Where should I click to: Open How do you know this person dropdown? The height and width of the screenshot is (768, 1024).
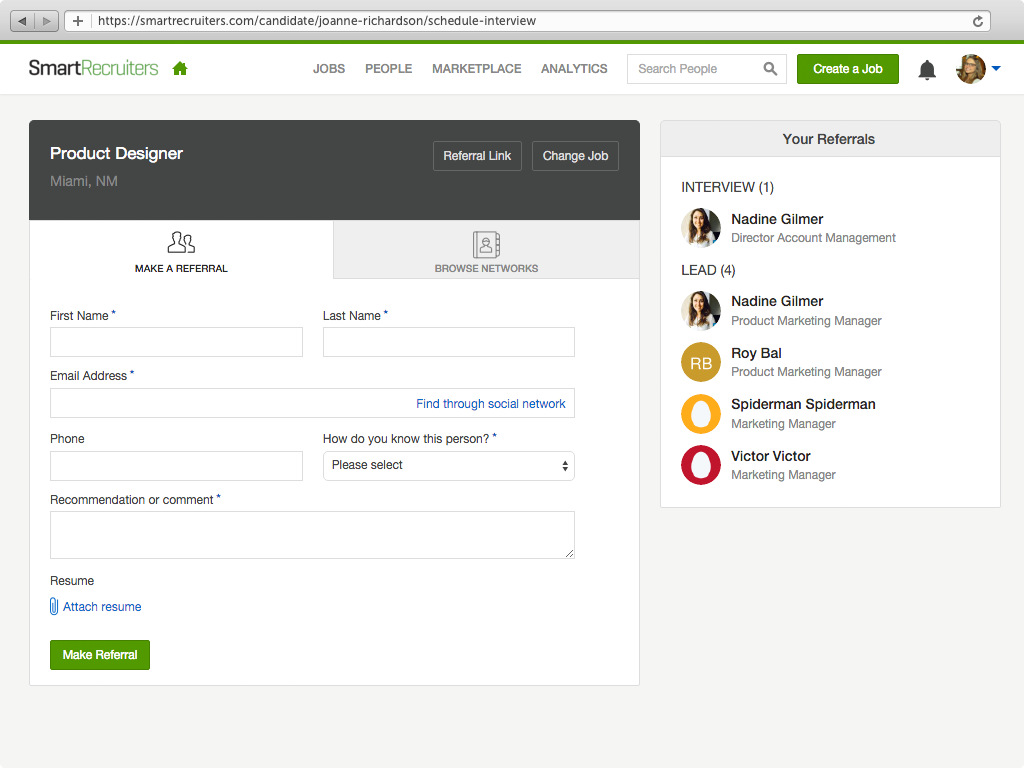coord(449,466)
